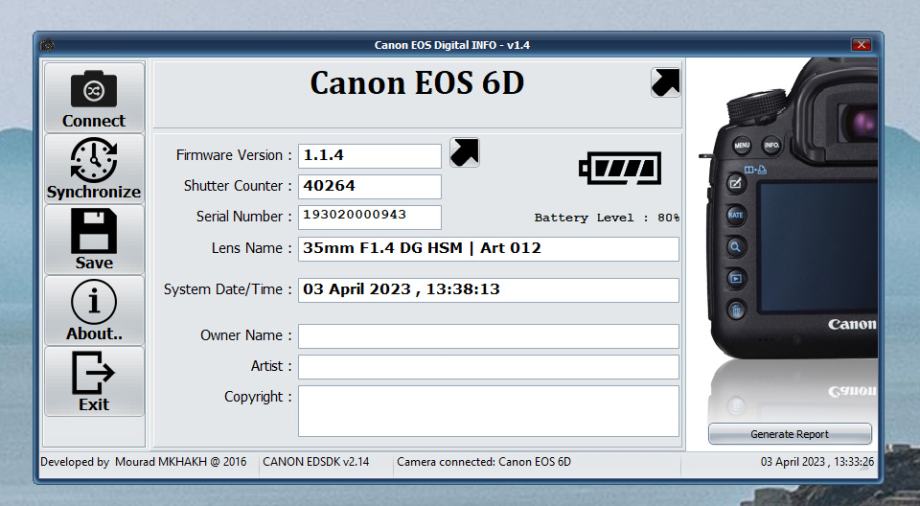
Task: Click the 'Artist :' label
Action: [271, 366]
